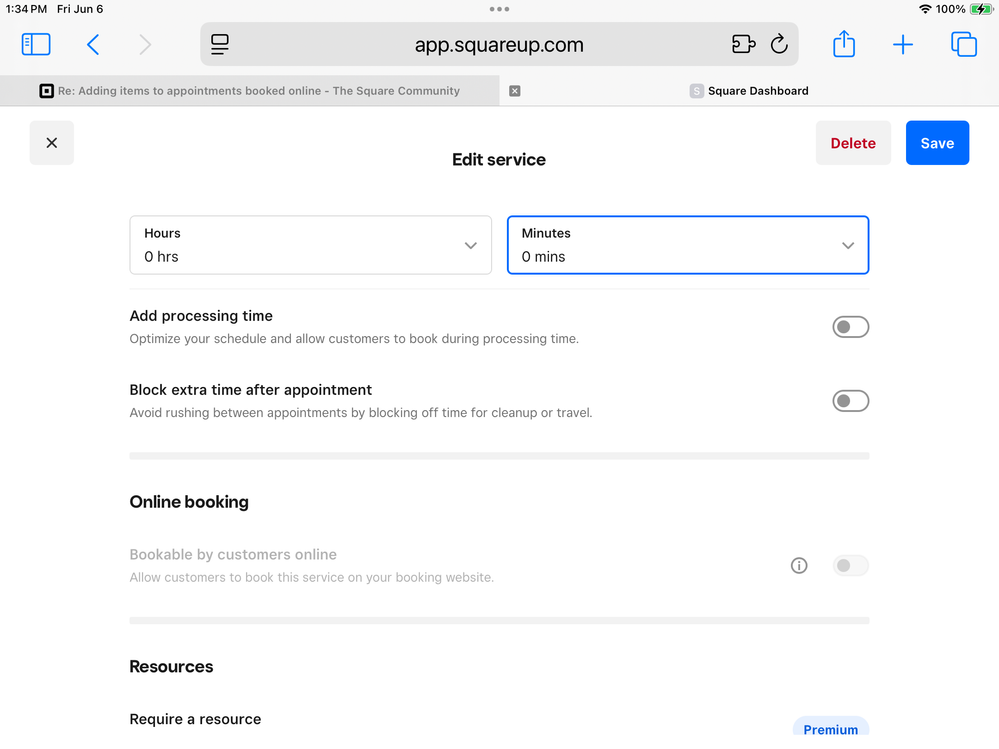Enable Add processing time switch
This screenshot has height=749, width=999.
coord(850,327)
